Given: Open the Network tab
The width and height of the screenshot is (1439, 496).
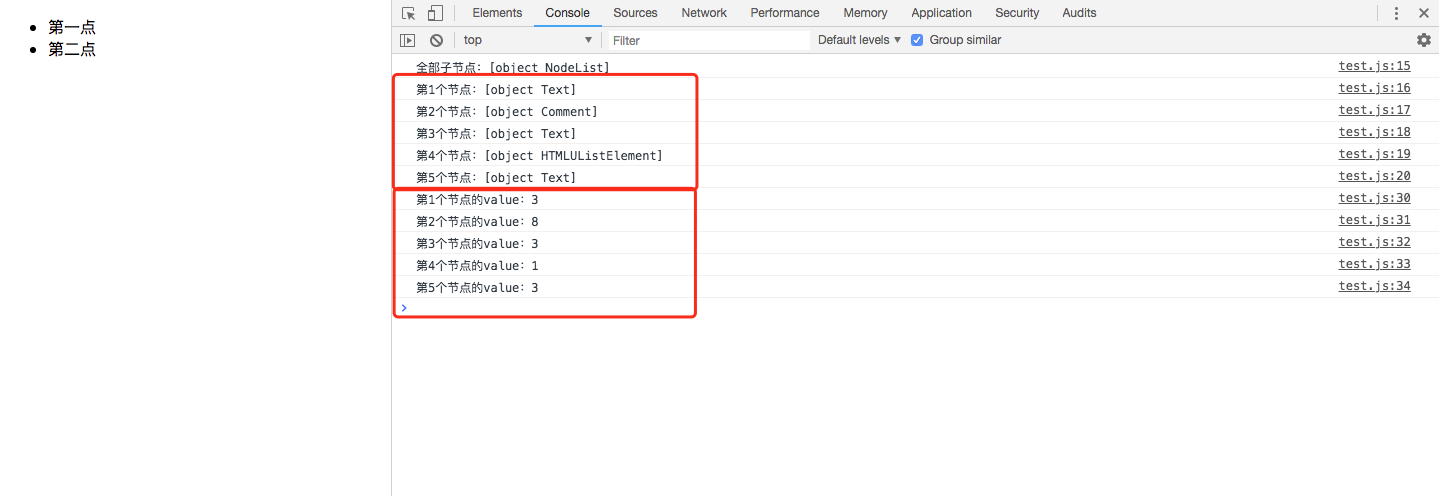Looking at the screenshot, I should 704,13.
